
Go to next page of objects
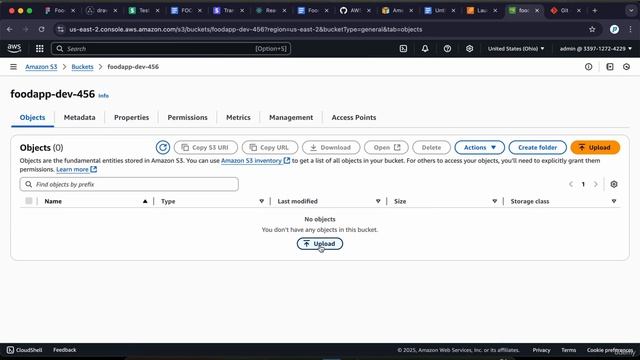click(x=596, y=184)
